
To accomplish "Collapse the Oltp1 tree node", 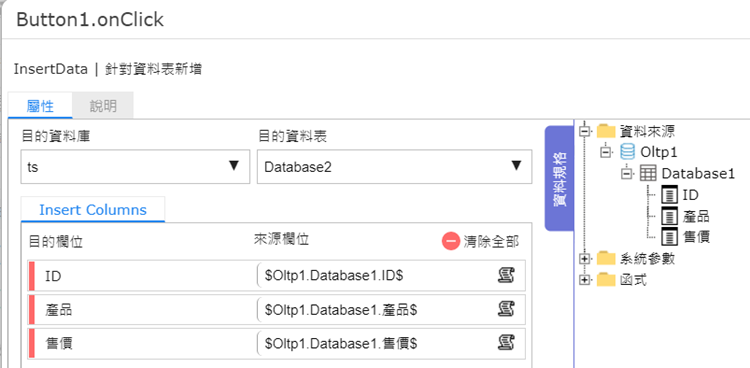I will [x=606, y=152].
